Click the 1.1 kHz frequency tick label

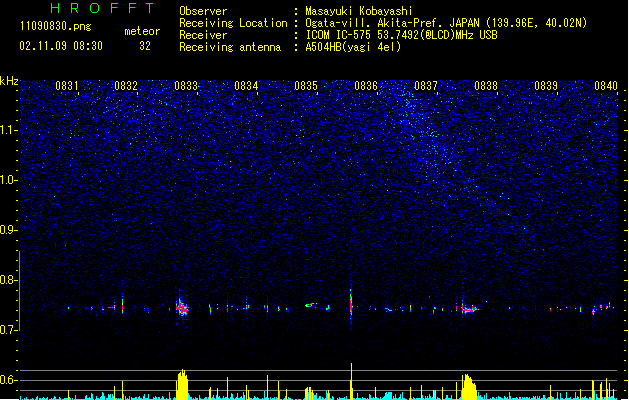[8, 130]
